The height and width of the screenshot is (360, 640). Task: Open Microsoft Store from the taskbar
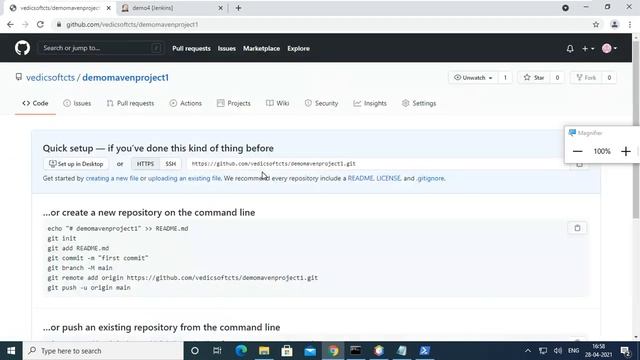287,351
